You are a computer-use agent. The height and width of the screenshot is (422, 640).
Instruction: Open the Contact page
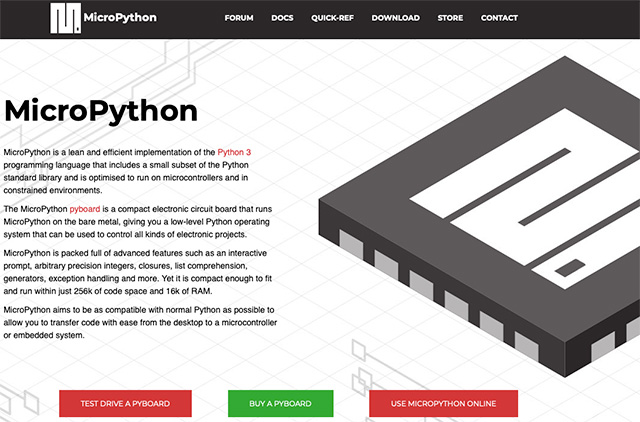point(499,18)
